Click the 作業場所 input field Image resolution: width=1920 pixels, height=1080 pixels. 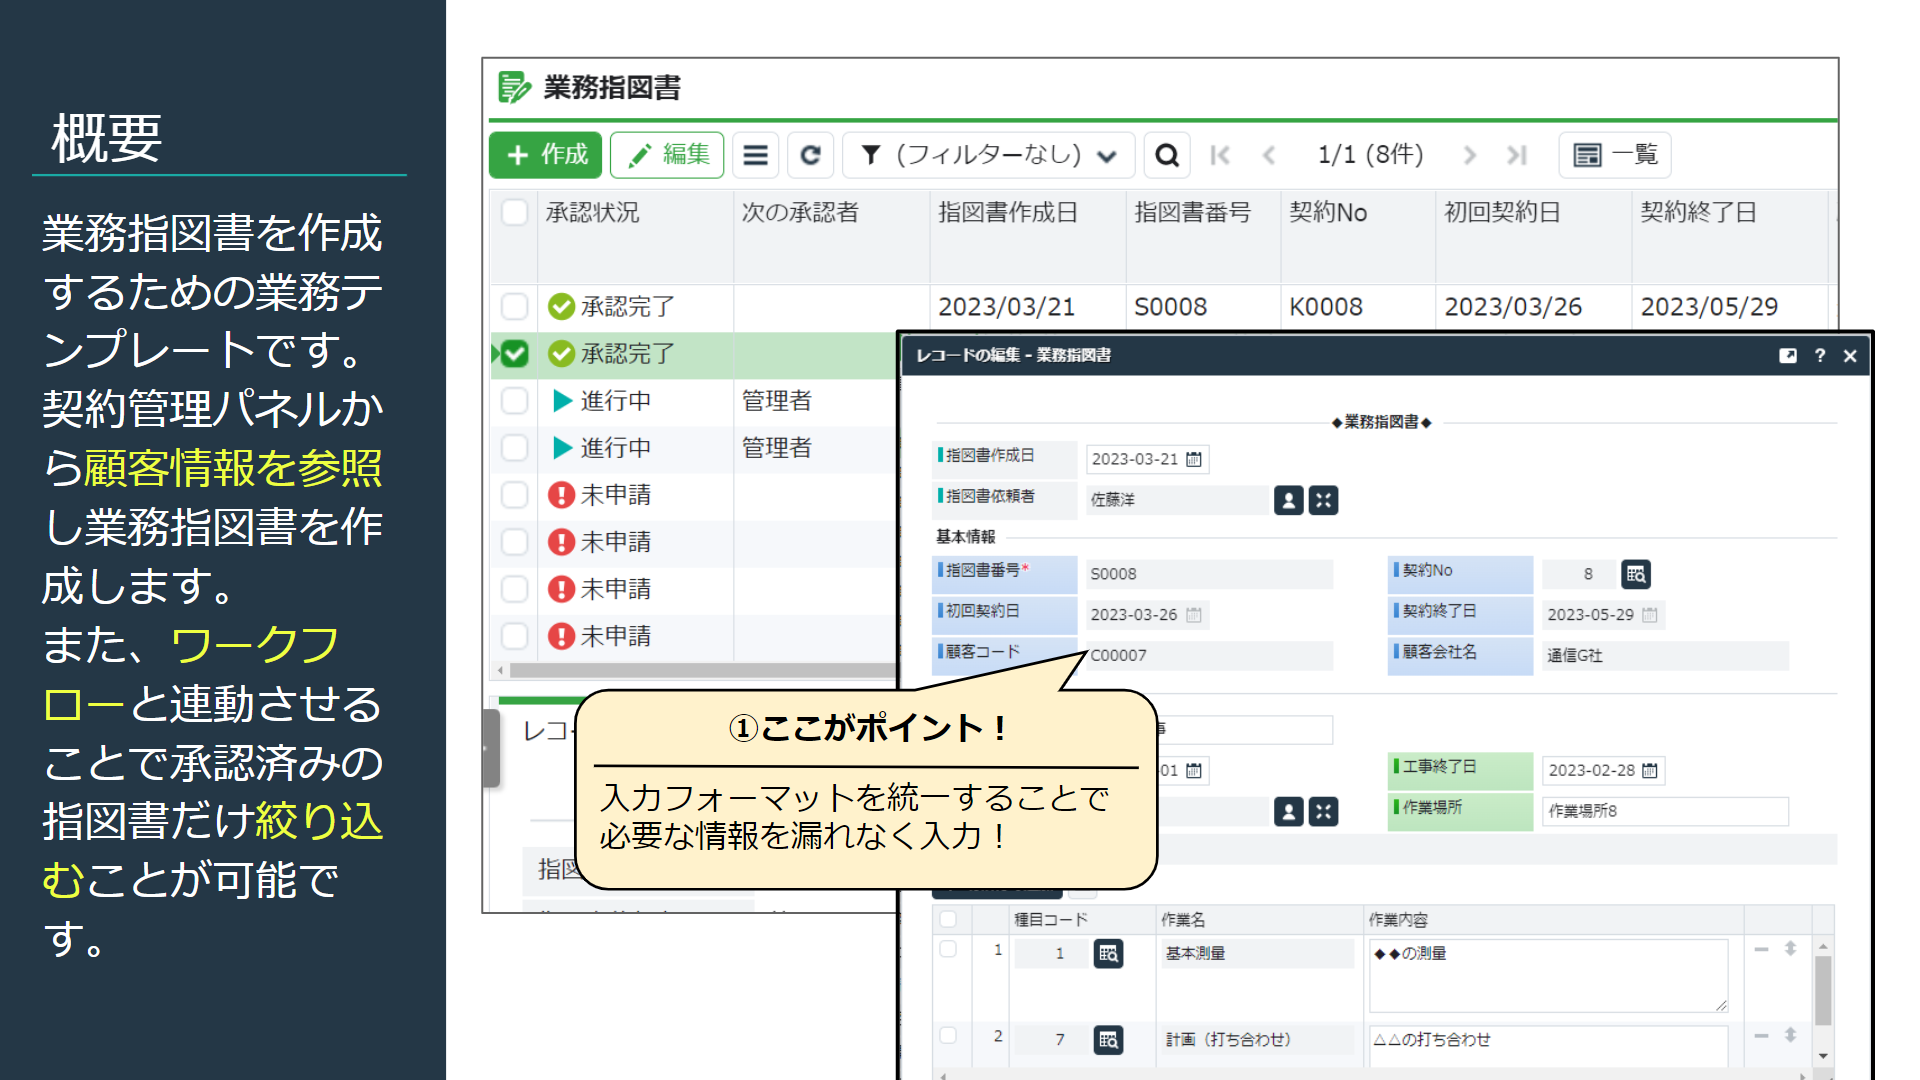pyautogui.click(x=1664, y=811)
